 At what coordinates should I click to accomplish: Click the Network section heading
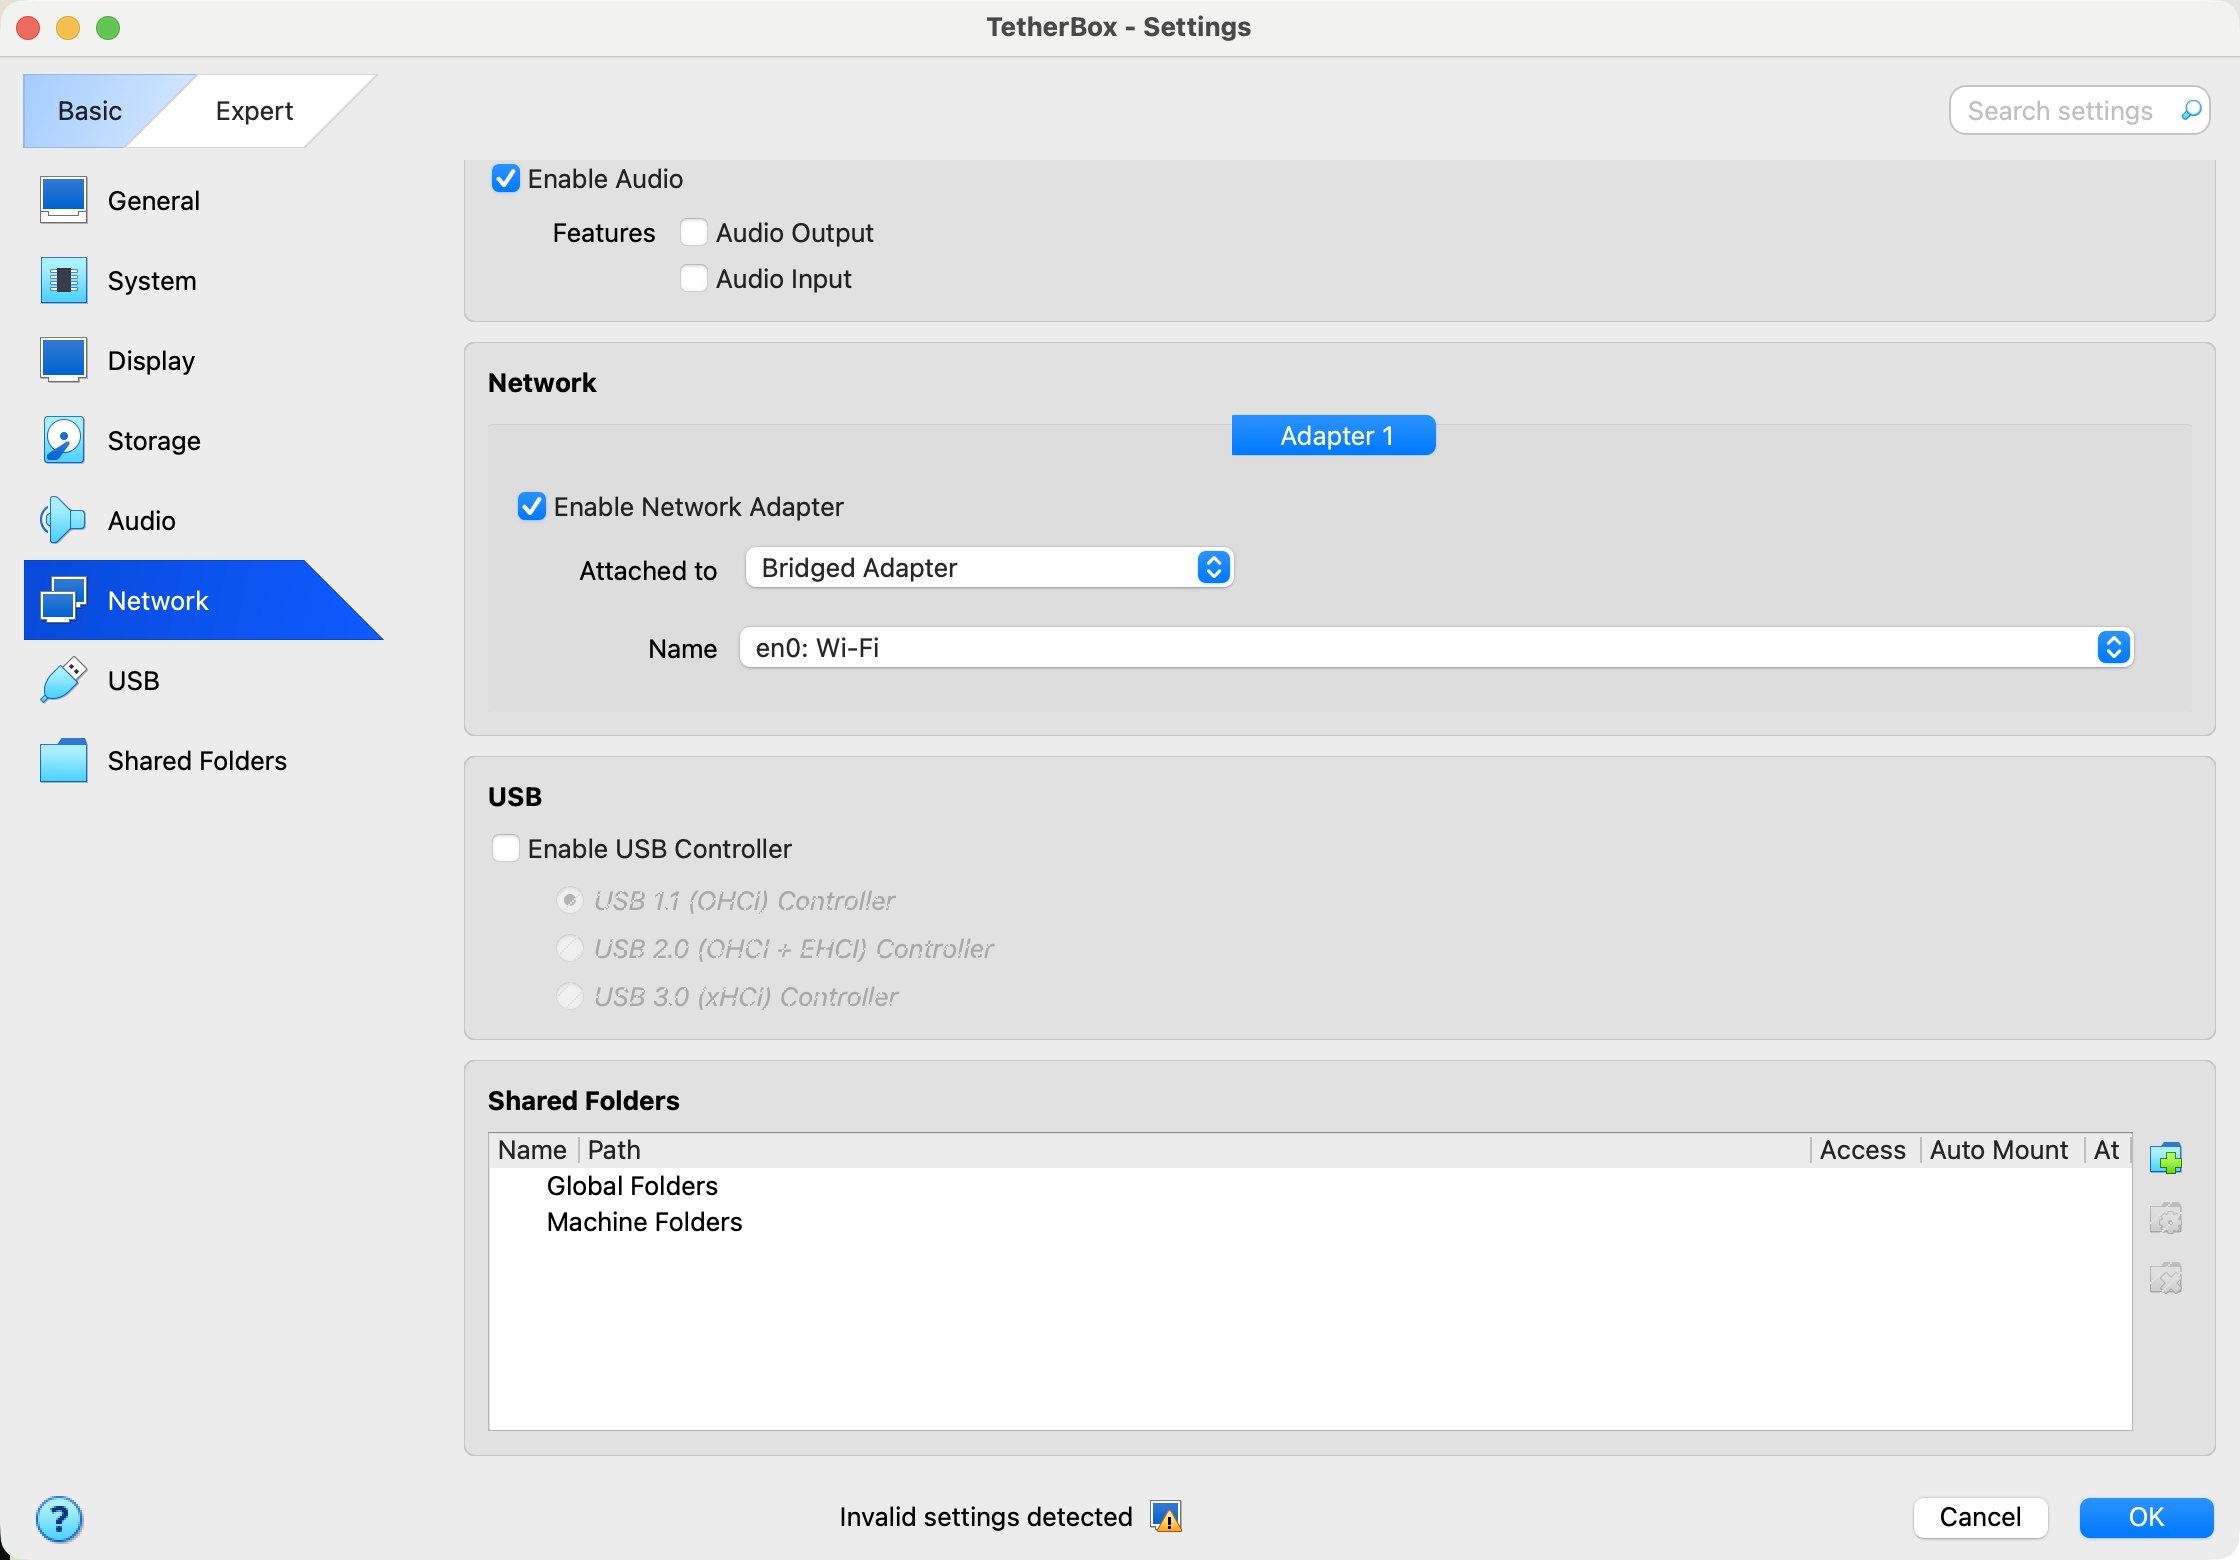(x=542, y=382)
